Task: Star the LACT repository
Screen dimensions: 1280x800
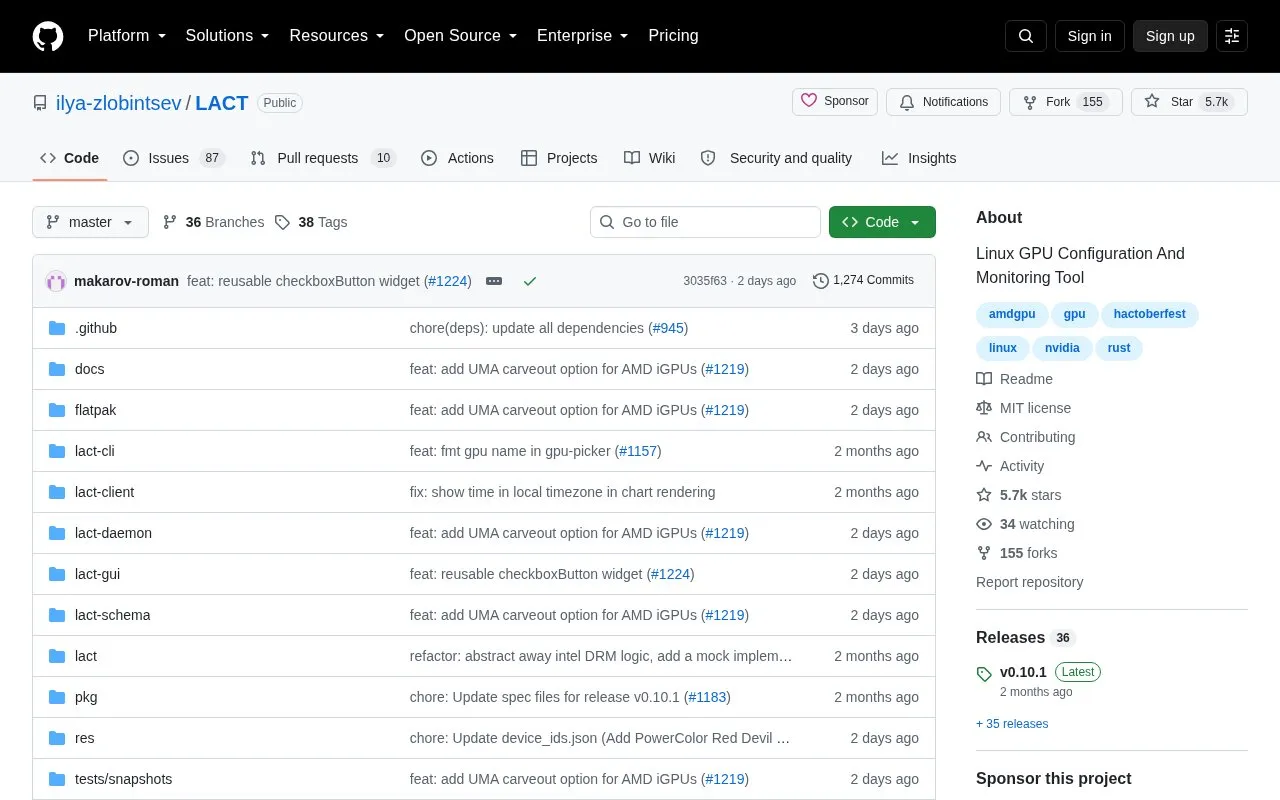Action: (x=1189, y=102)
